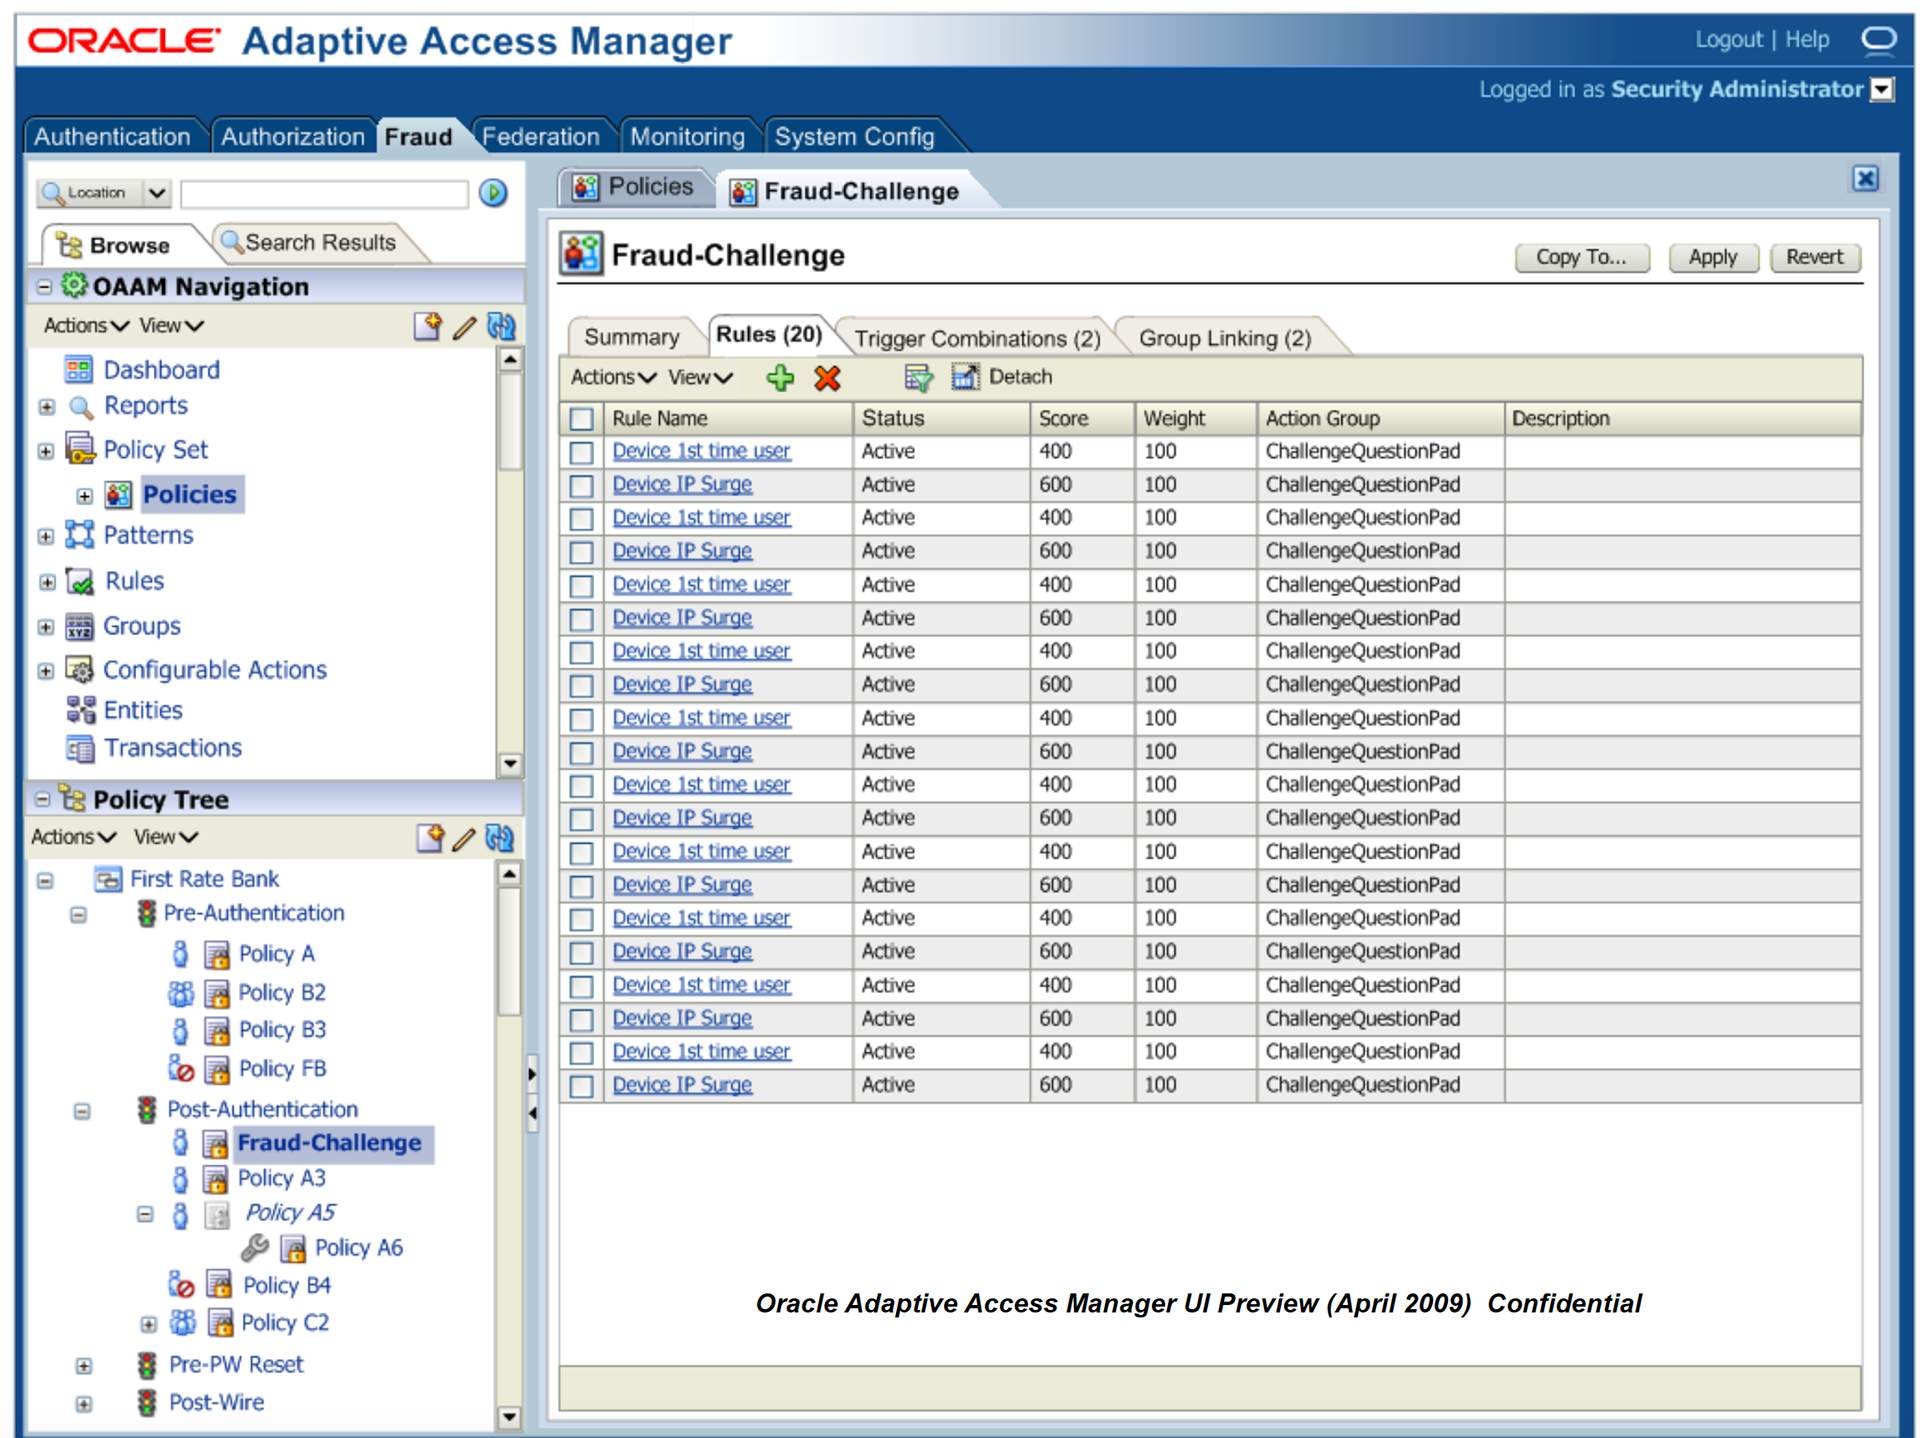
Task: Click the Oracle logo icon near Help
Action: [x=1879, y=39]
